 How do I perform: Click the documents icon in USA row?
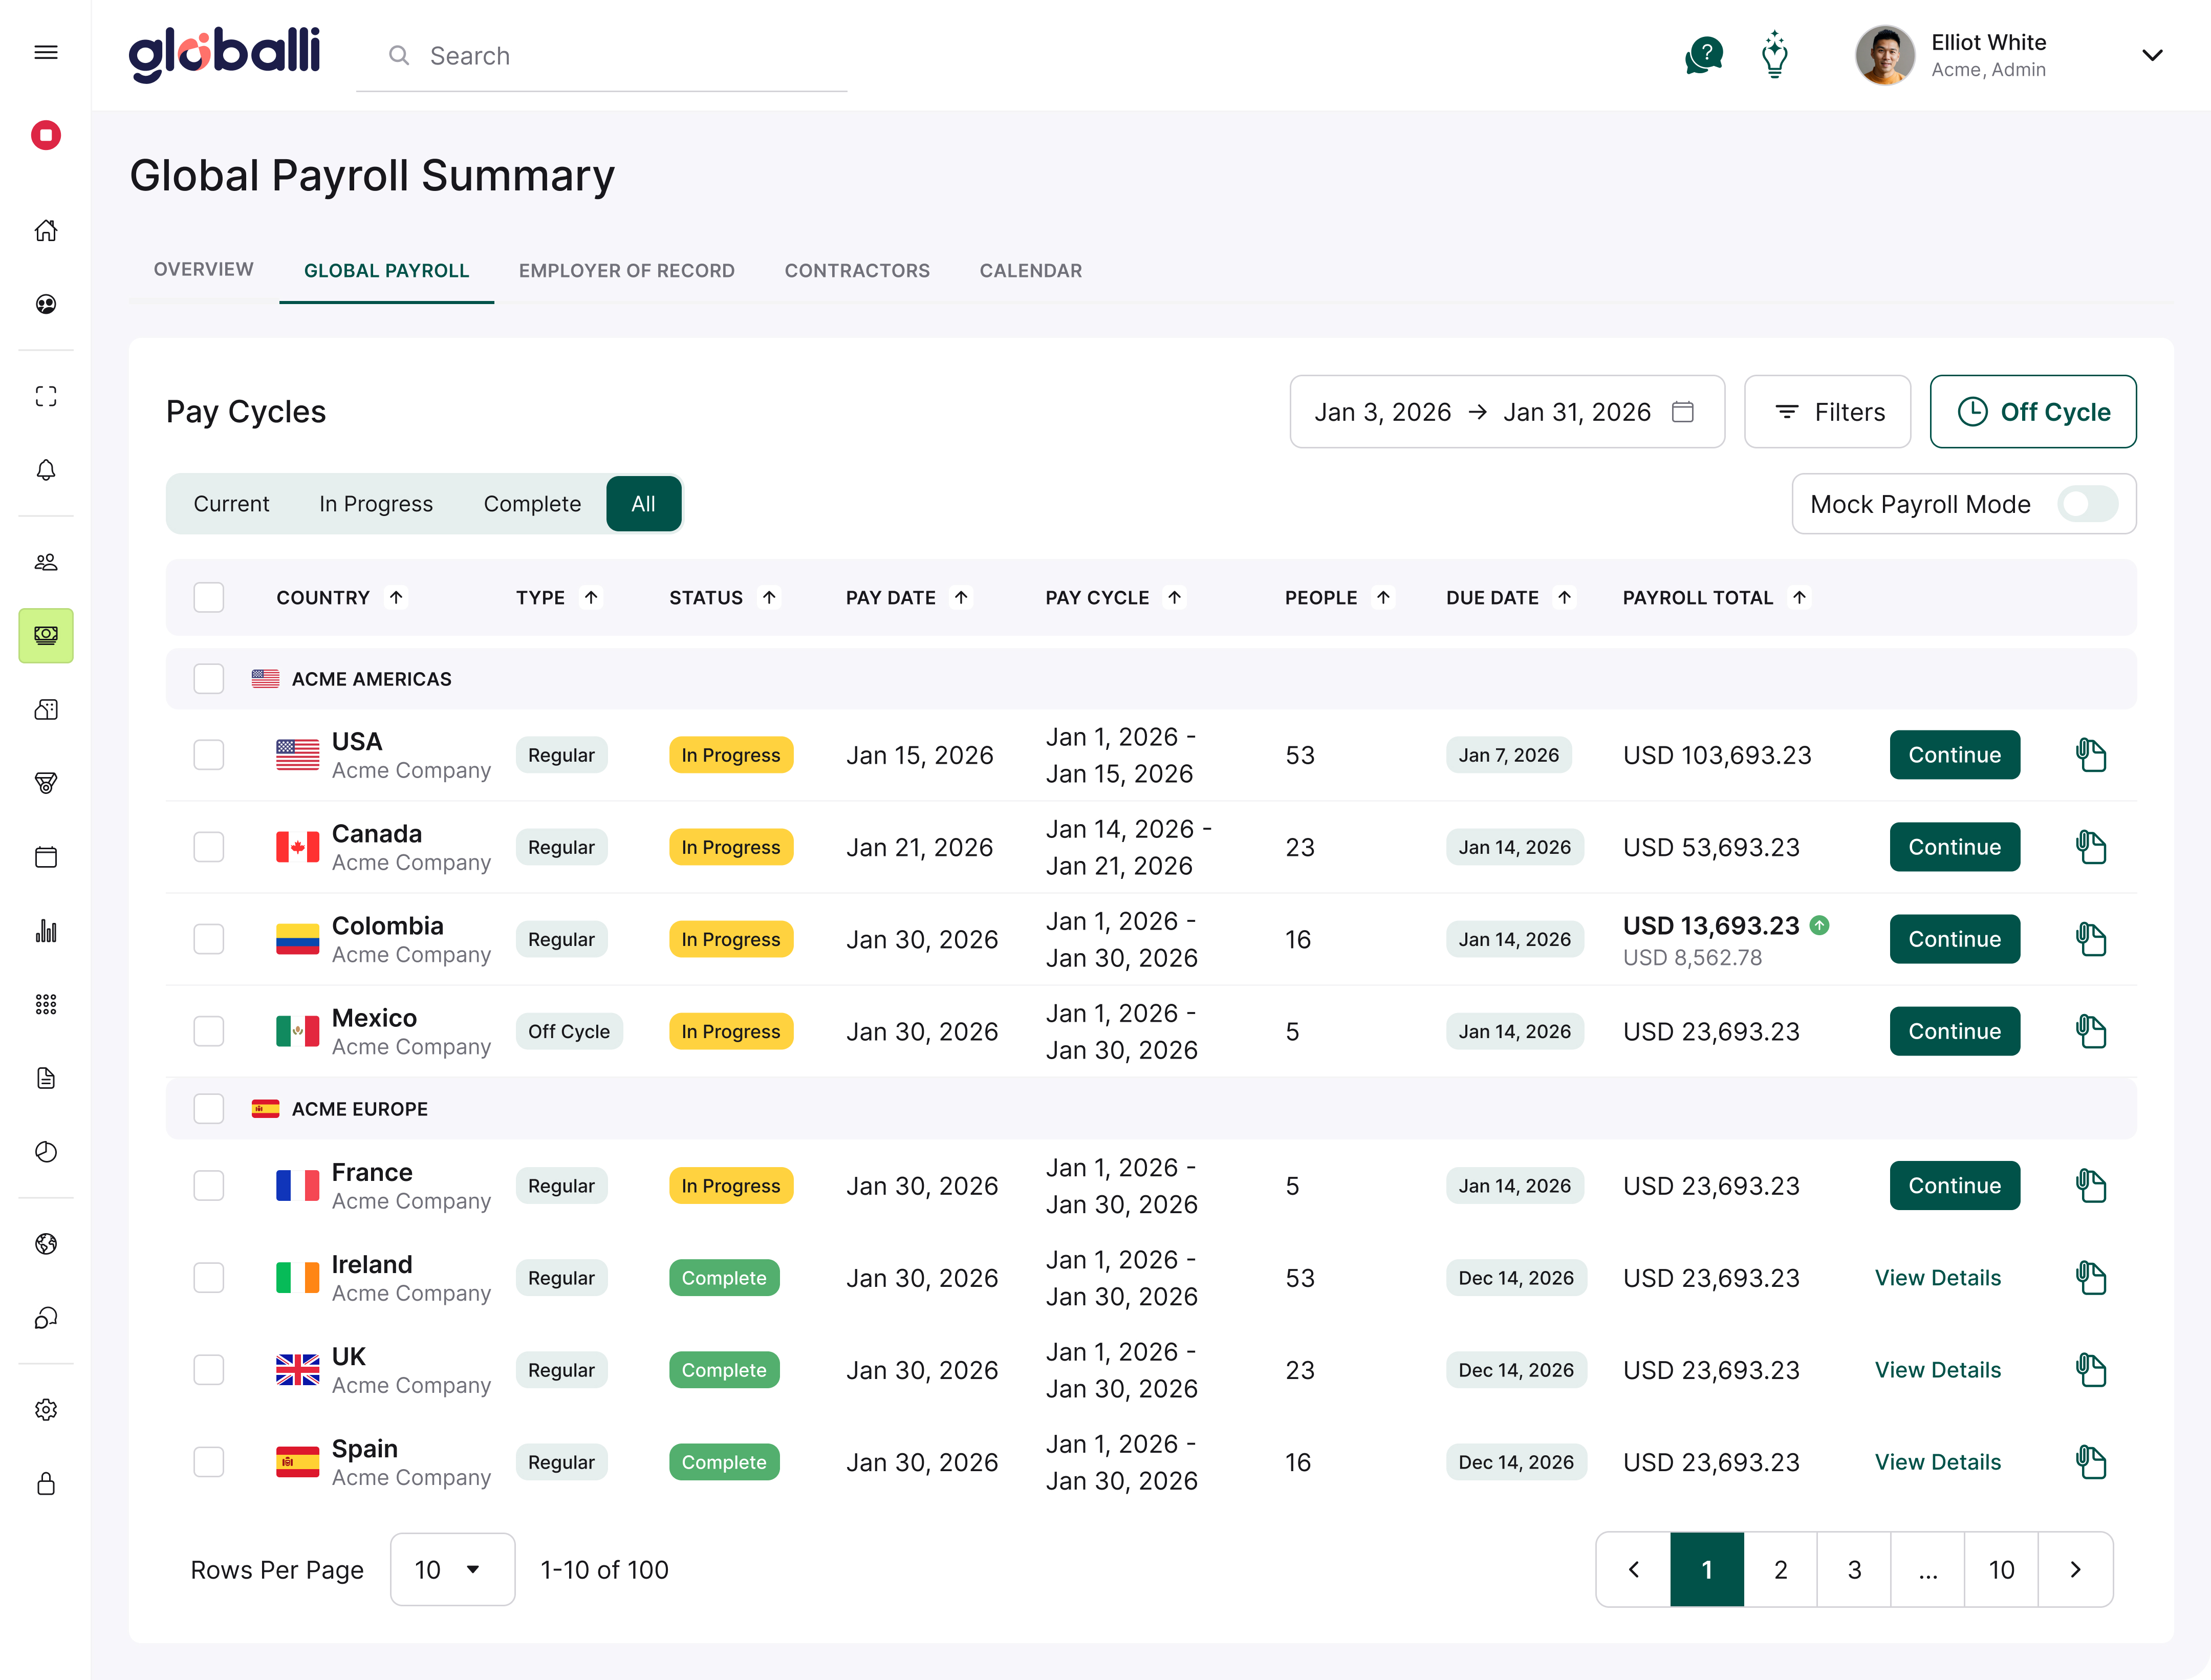[2091, 755]
